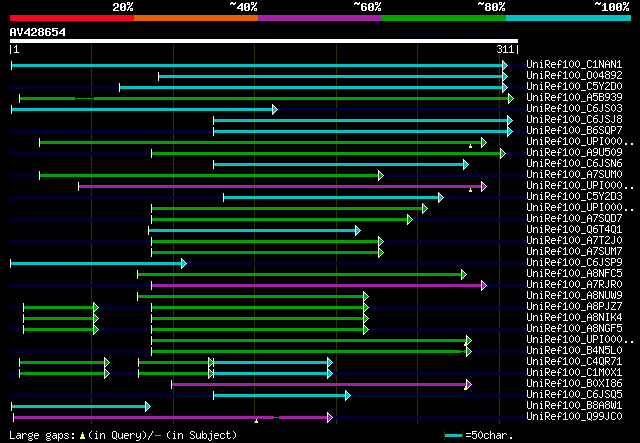Select the UniRef100_B0XI86 label

point(574,384)
